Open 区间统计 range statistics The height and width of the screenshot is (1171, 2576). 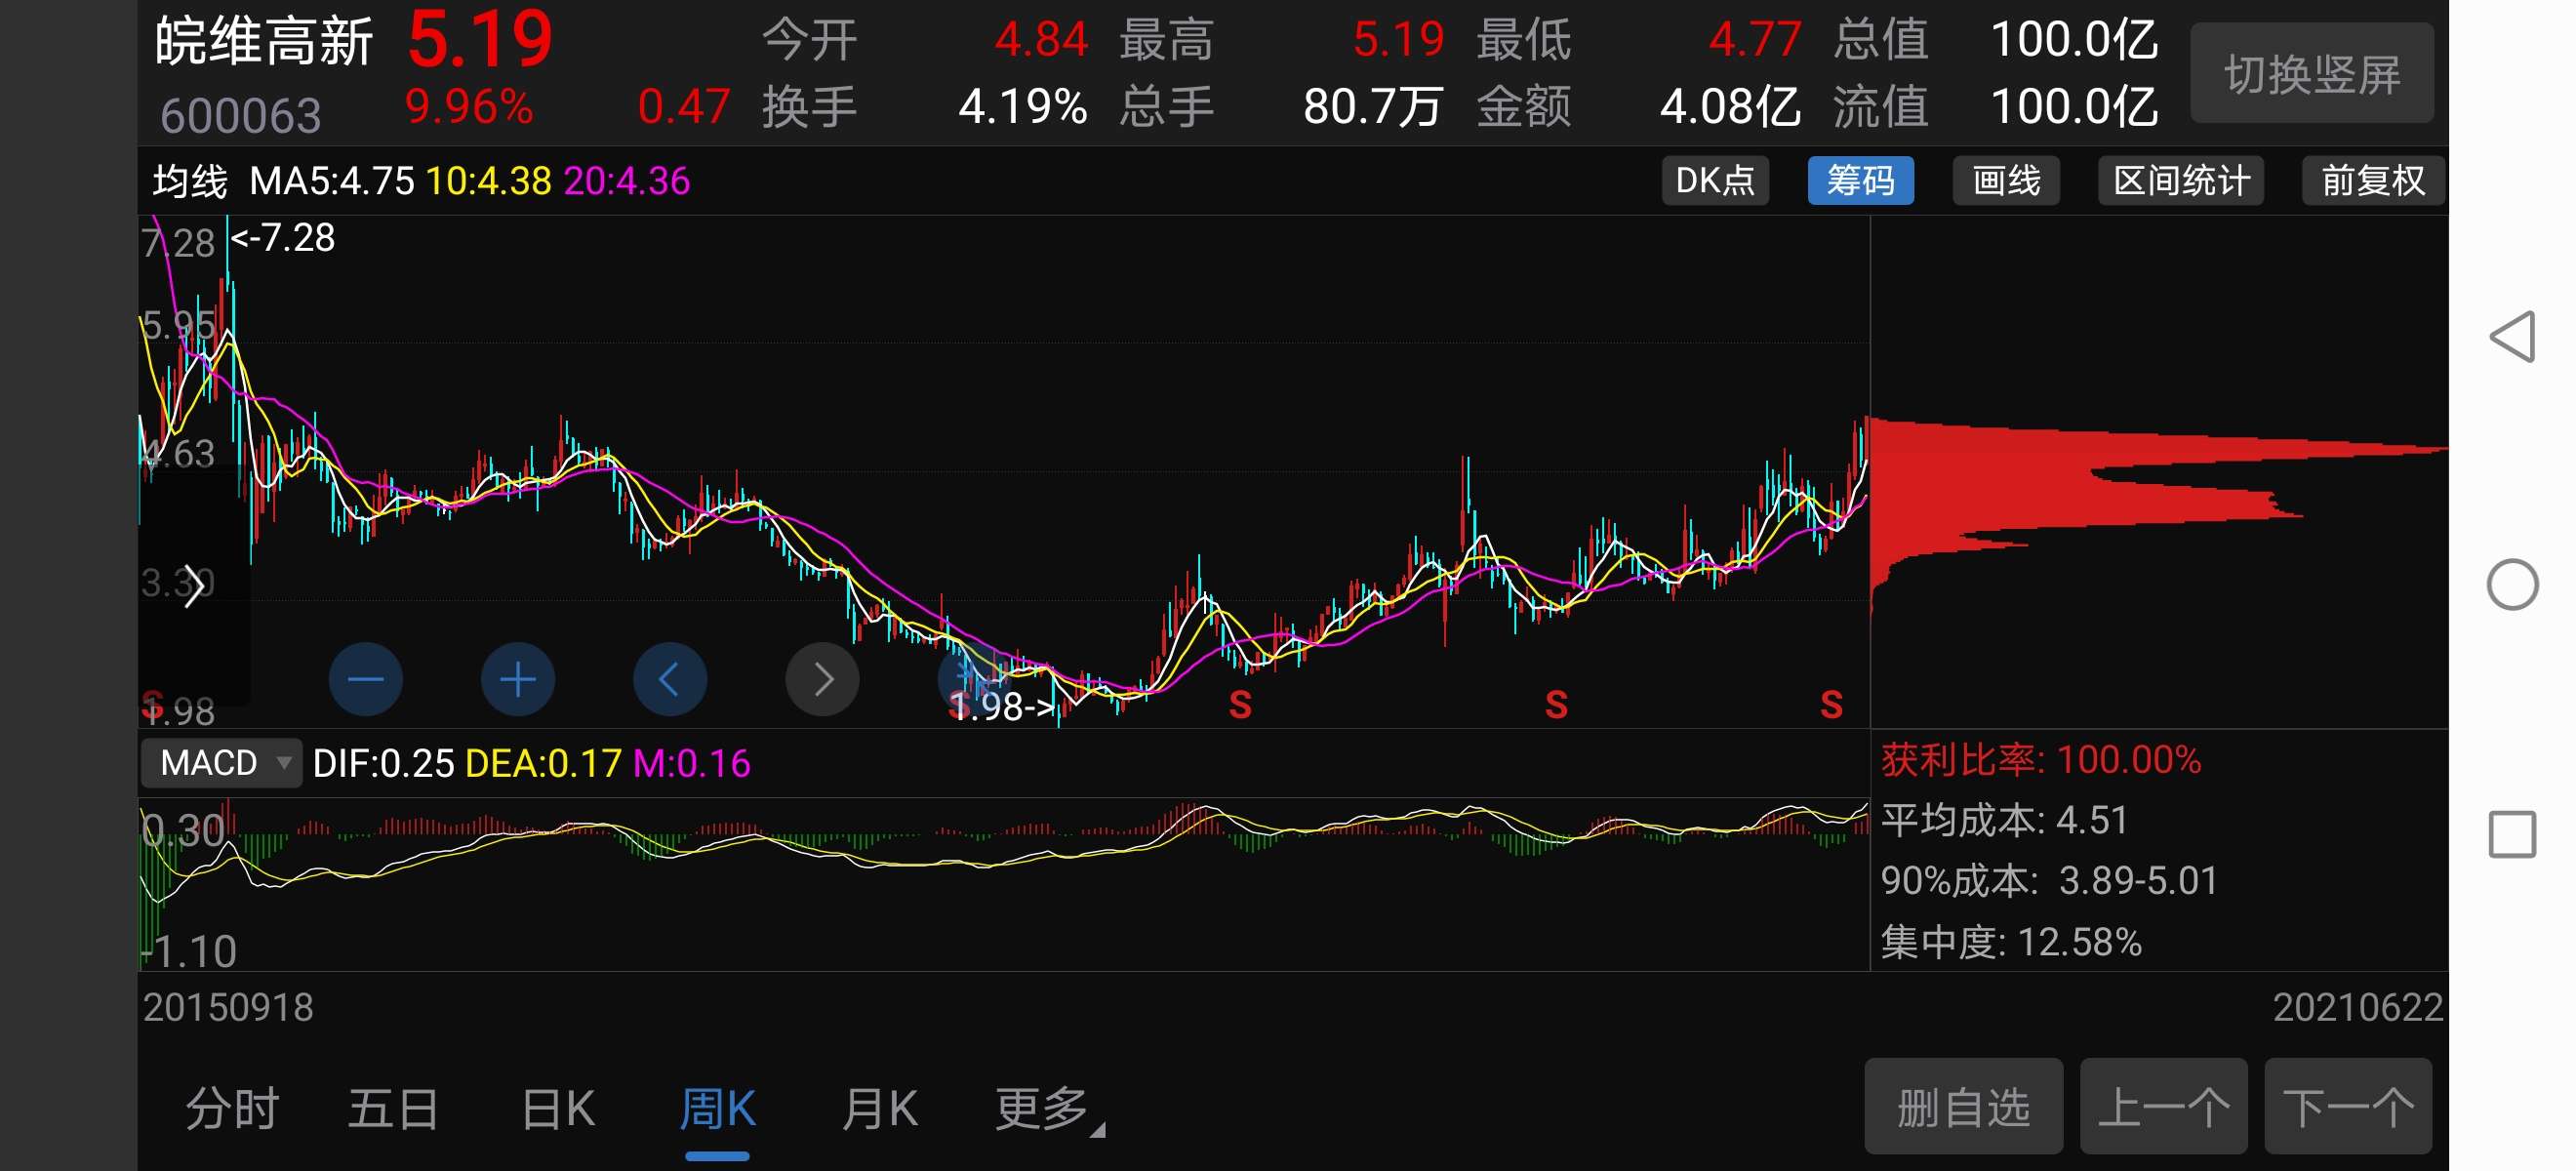(2180, 181)
